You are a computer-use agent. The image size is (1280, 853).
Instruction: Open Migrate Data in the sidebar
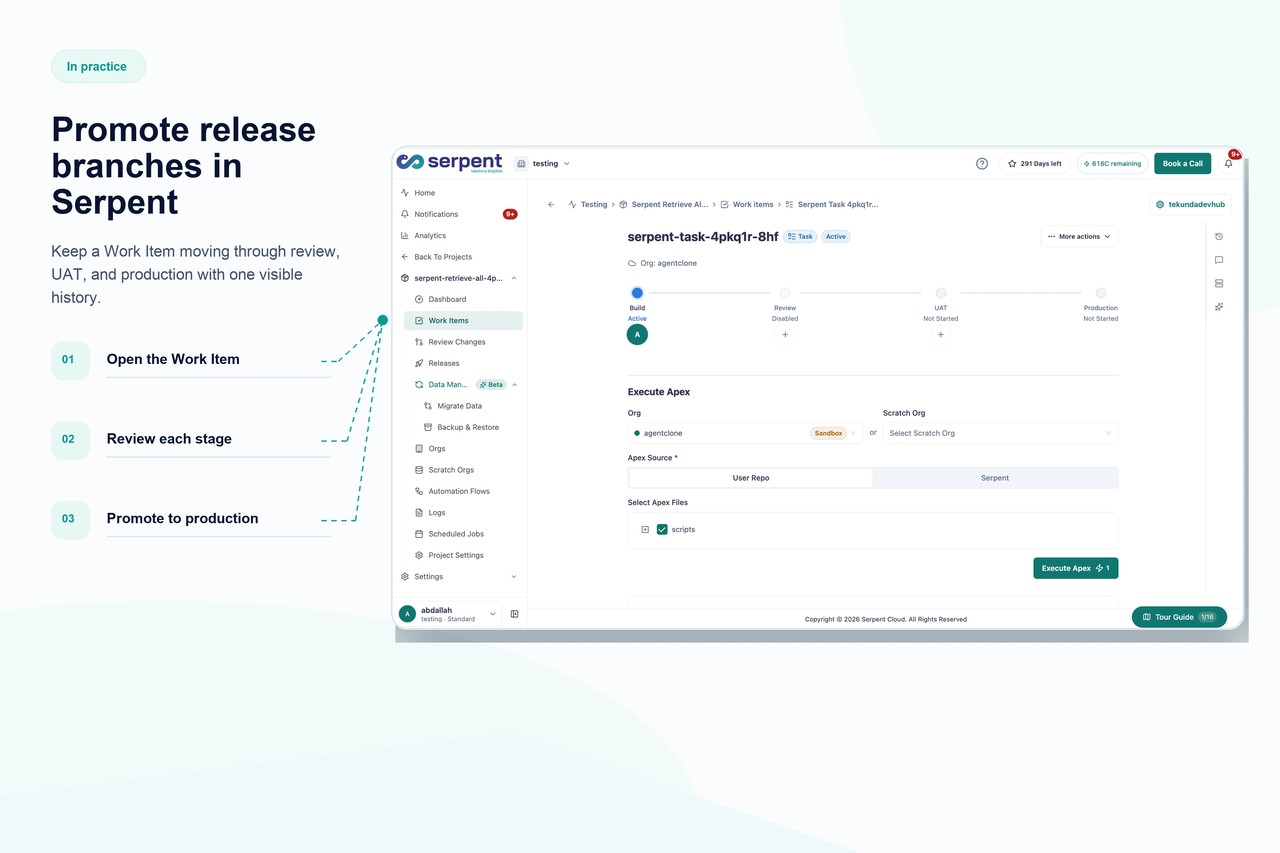pos(470,406)
